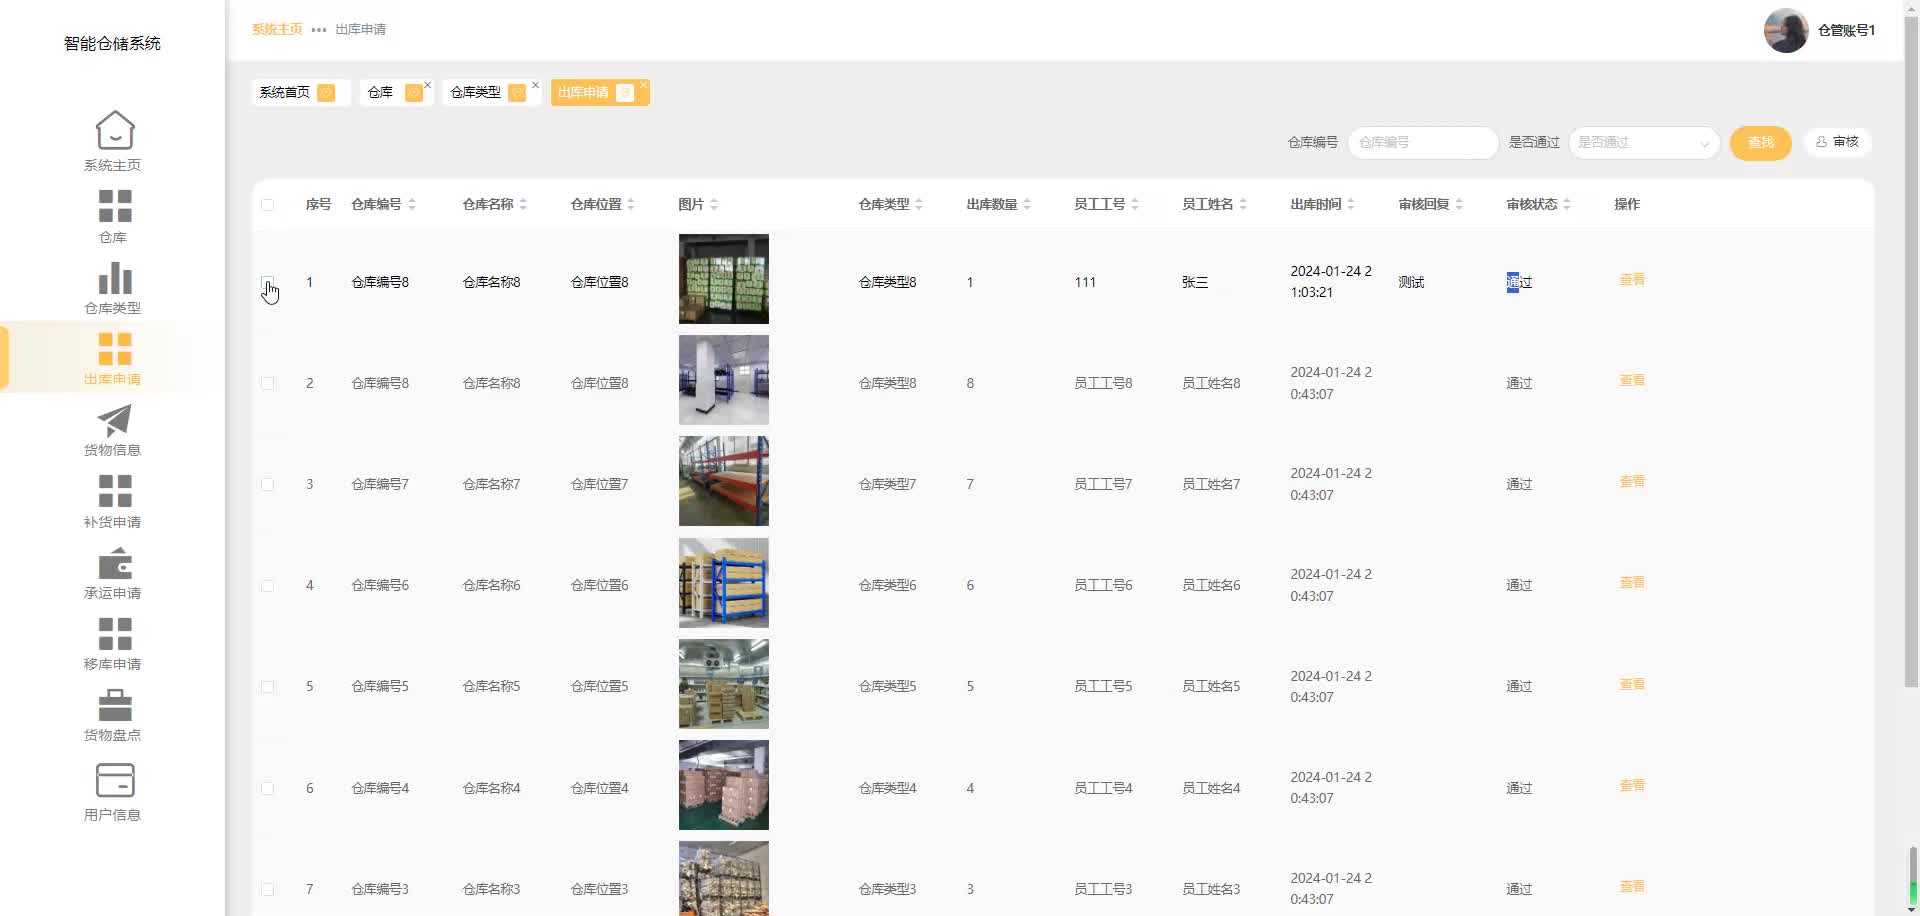Click 查看 for row 2
The image size is (1920, 916).
(1632, 381)
